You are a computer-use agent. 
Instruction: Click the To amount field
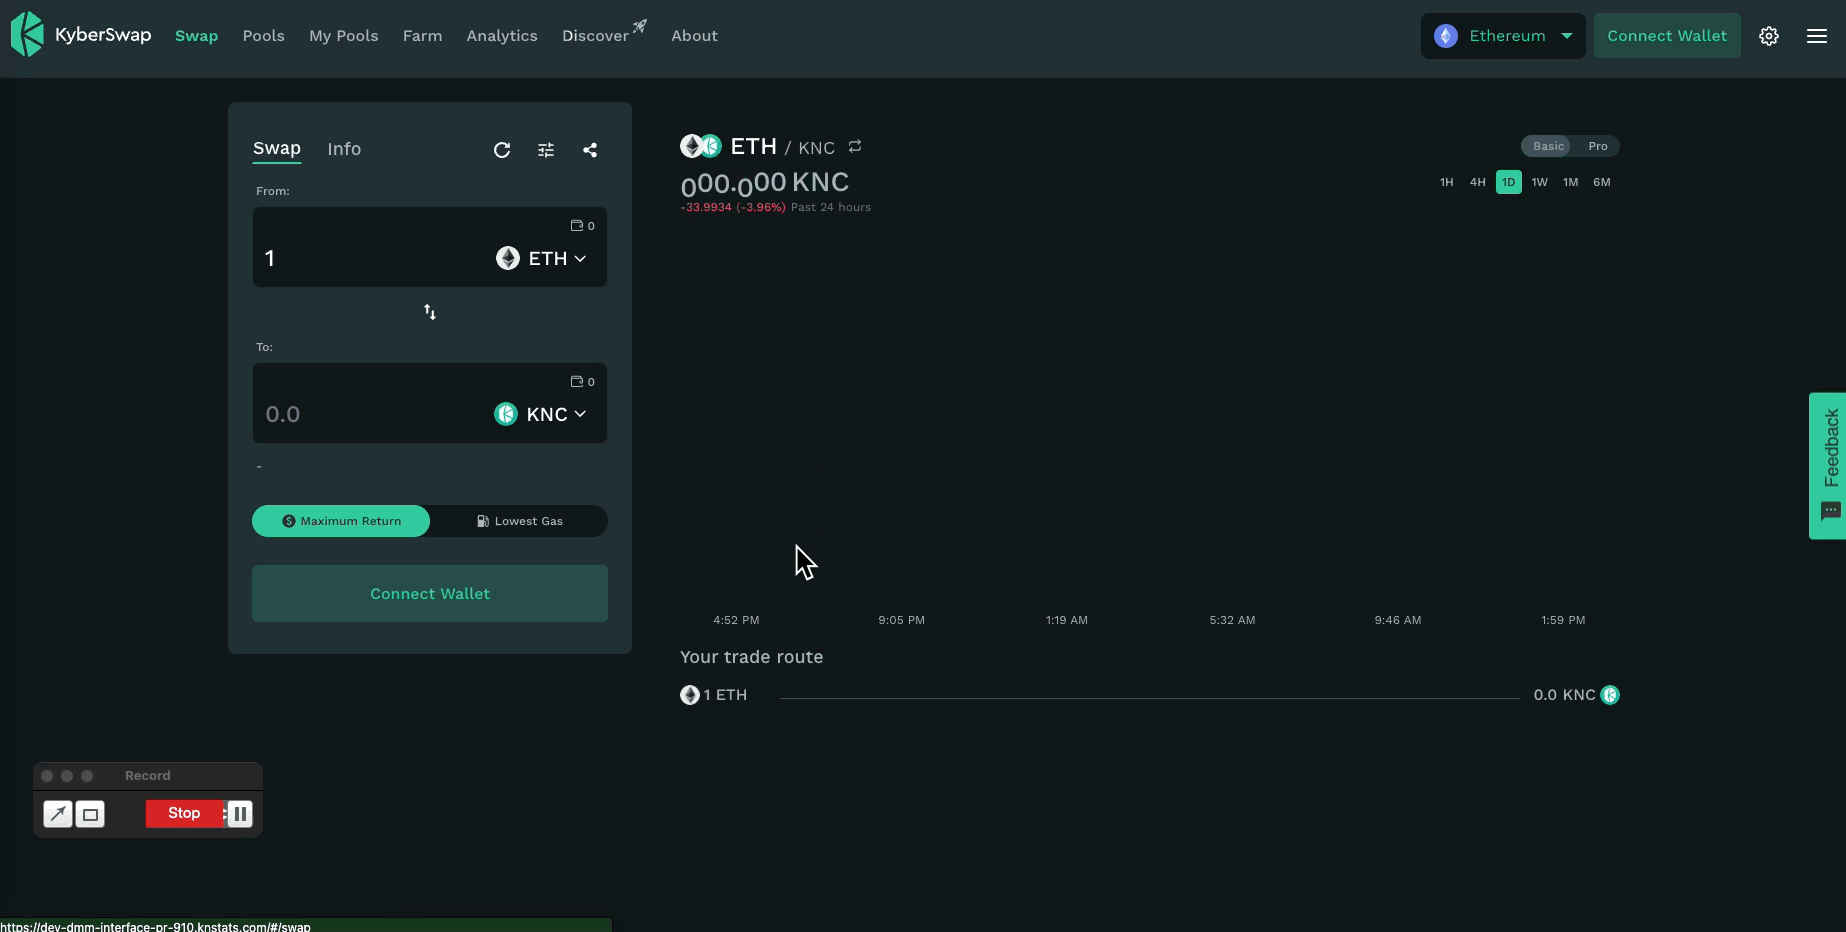375,414
